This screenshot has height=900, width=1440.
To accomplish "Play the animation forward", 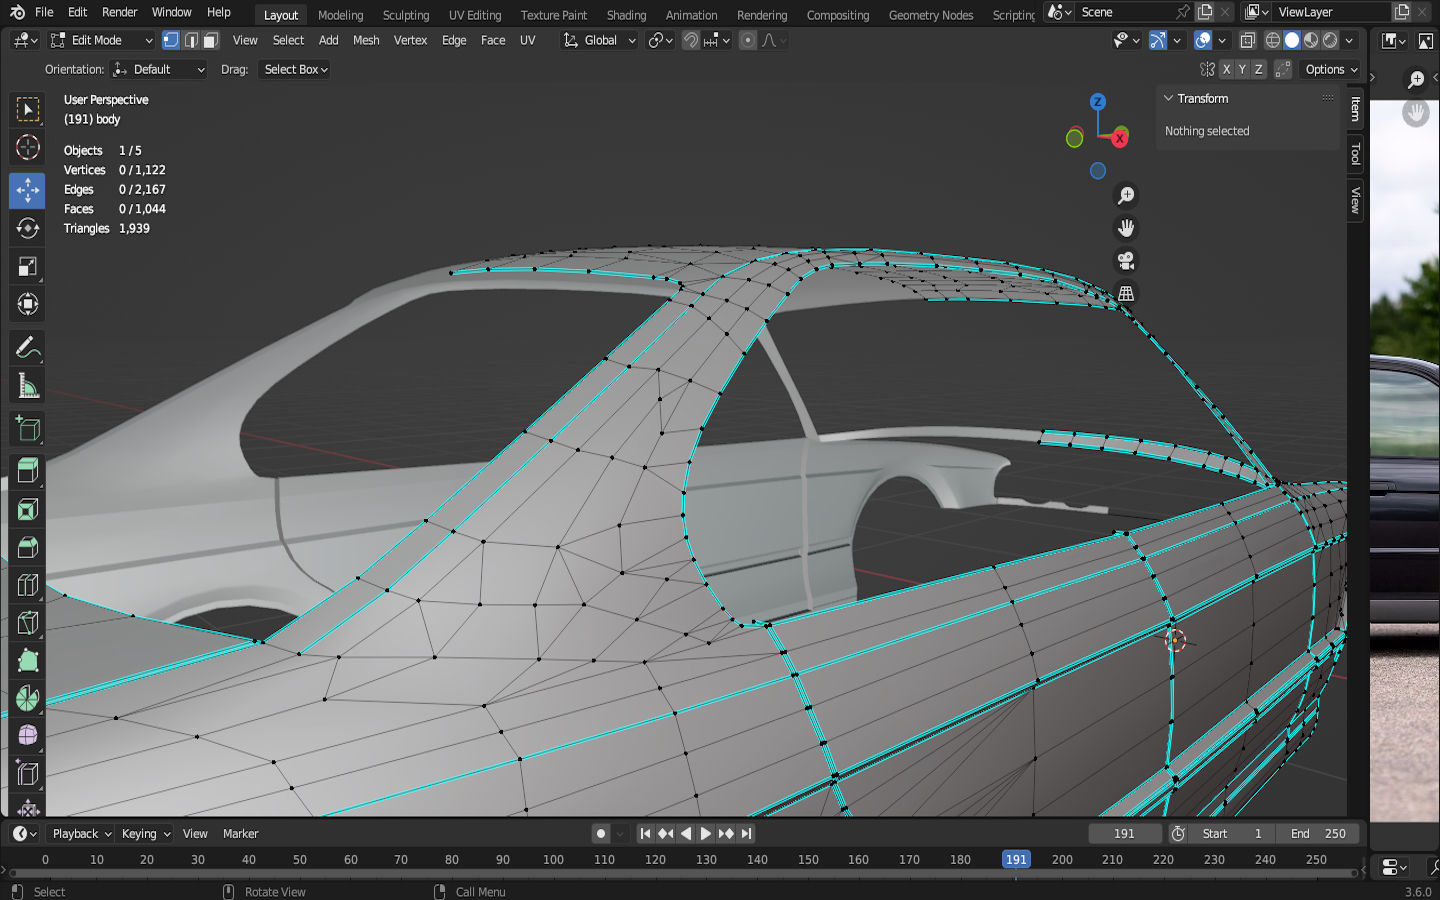I will pyautogui.click(x=706, y=834).
